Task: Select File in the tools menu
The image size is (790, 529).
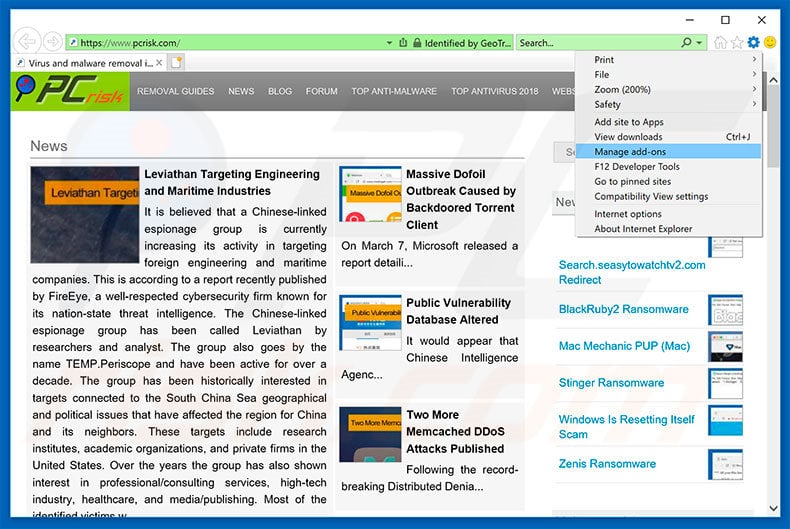Action: [669, 75]
